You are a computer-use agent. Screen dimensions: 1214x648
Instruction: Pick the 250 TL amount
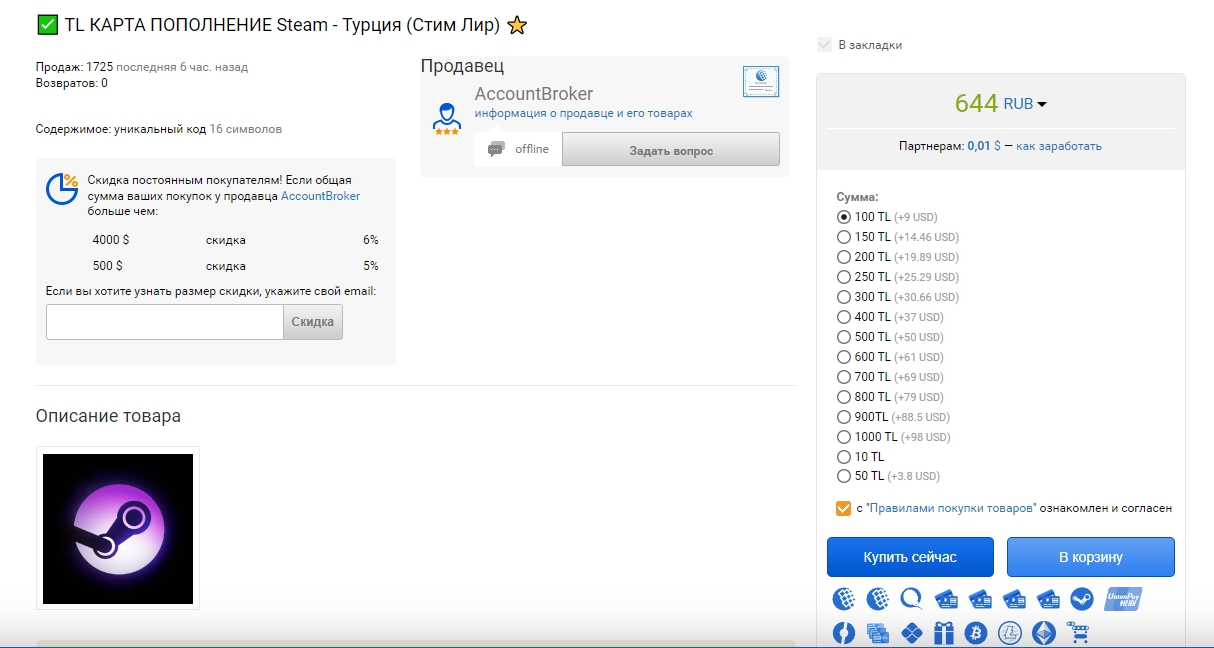844,277
